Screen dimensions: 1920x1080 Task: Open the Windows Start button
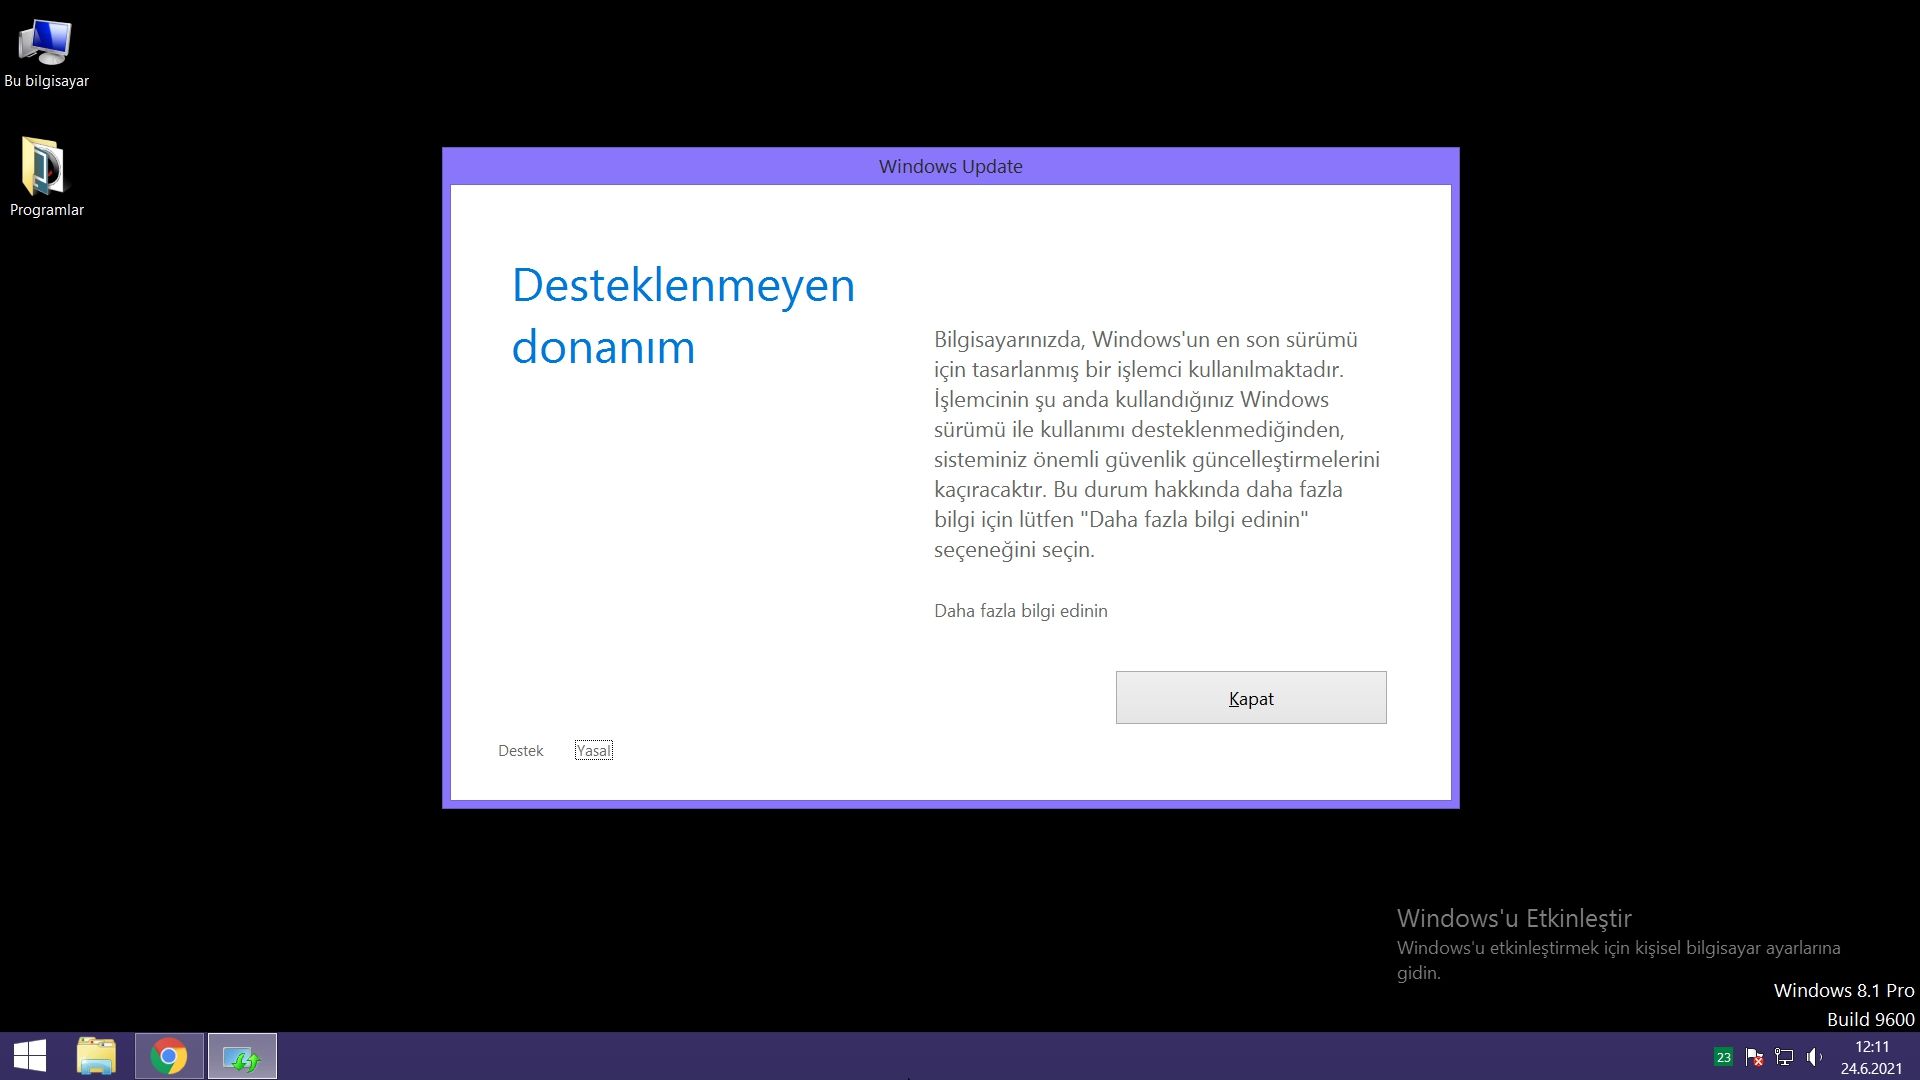[x=30, y=1056]
